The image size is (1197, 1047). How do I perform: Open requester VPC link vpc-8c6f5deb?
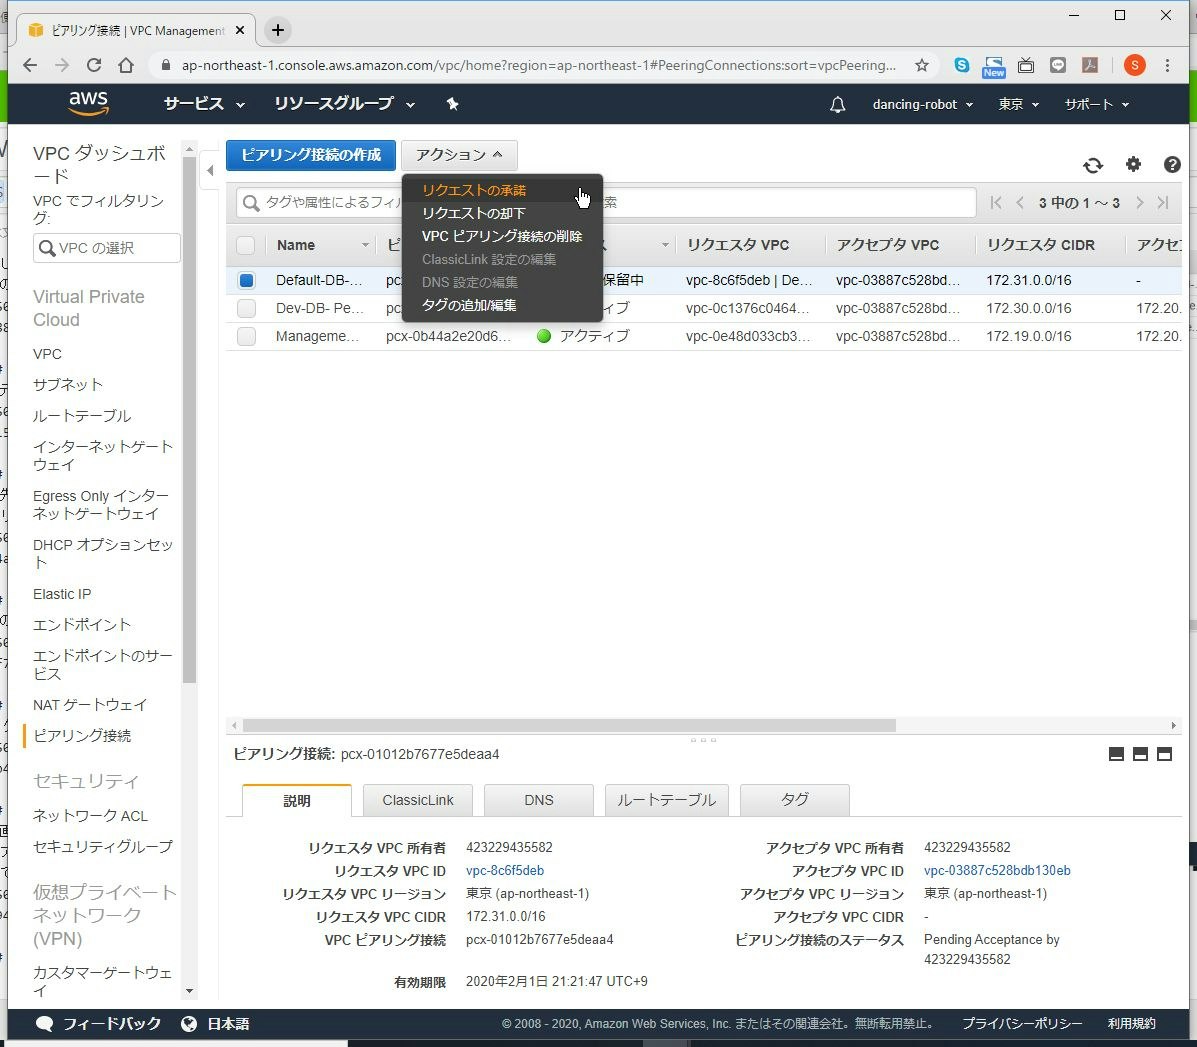point(505,871)
